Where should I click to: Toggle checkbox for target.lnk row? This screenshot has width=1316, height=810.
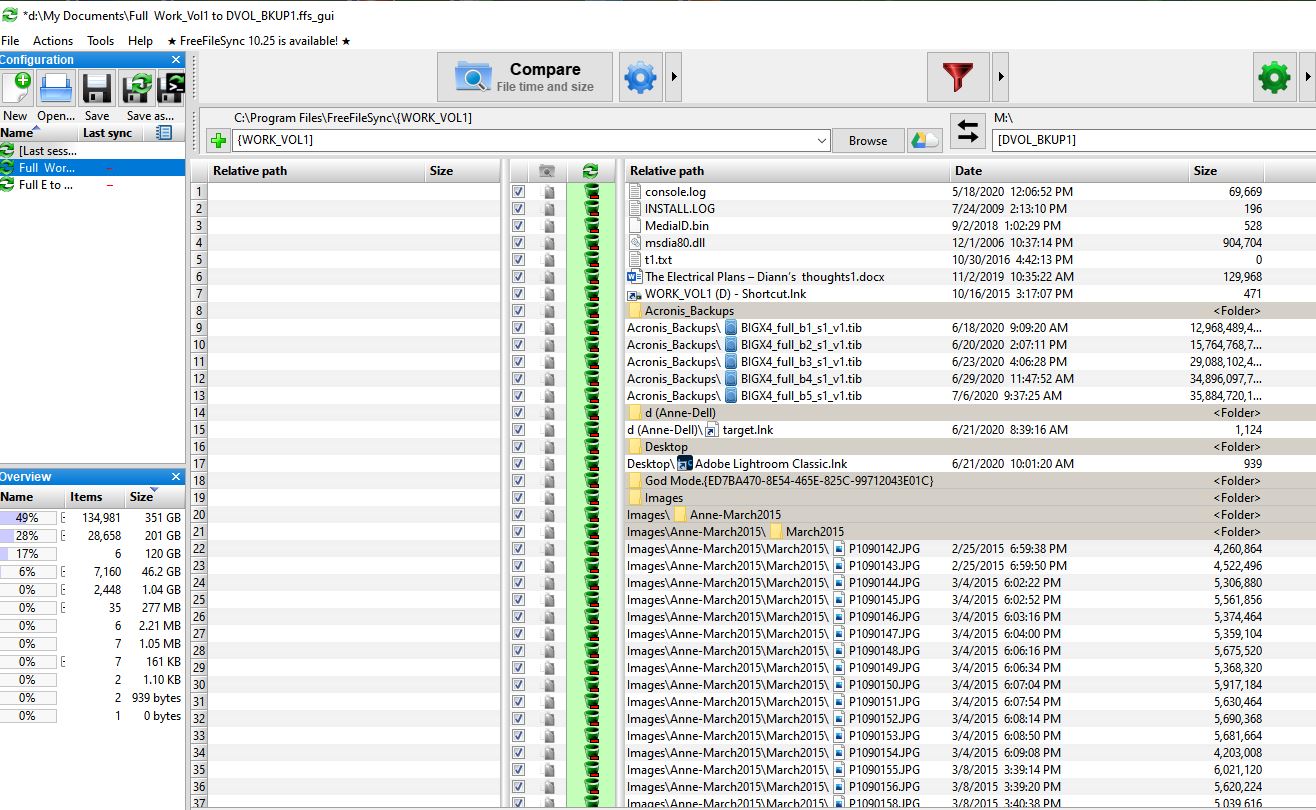pyautogui.click(x=518, y=430)
